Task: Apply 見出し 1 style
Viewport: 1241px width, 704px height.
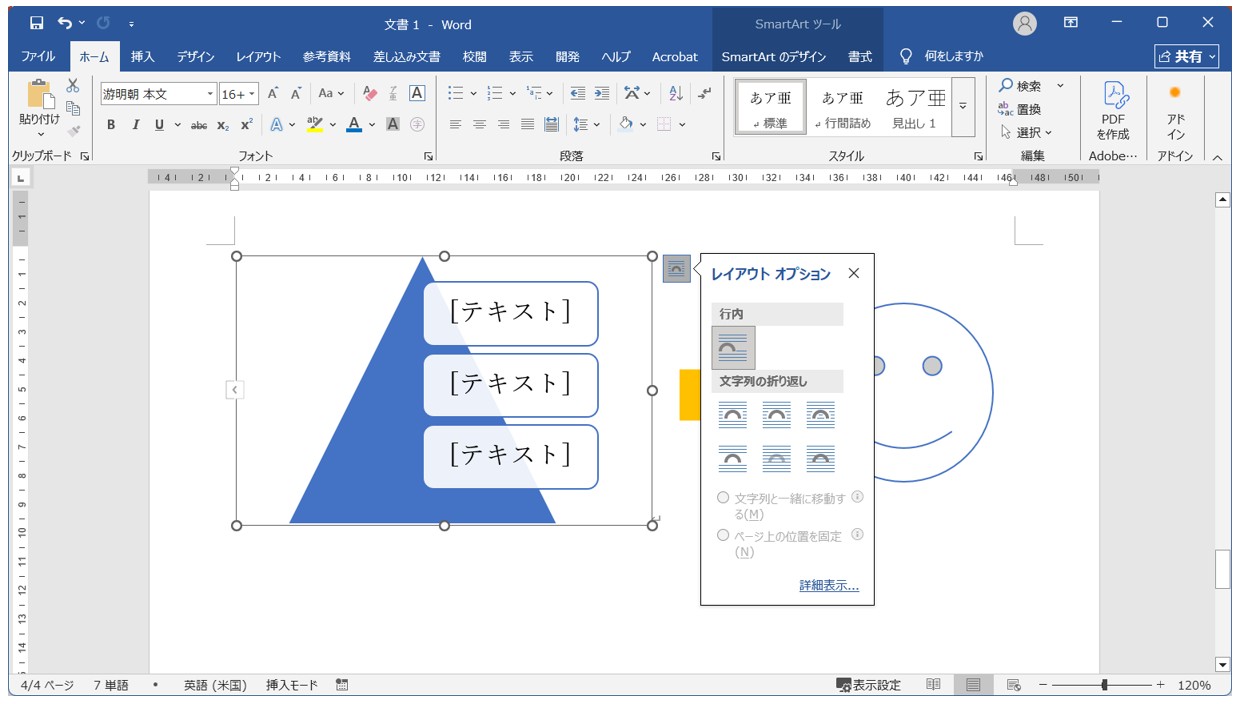Action: point(914,107)
